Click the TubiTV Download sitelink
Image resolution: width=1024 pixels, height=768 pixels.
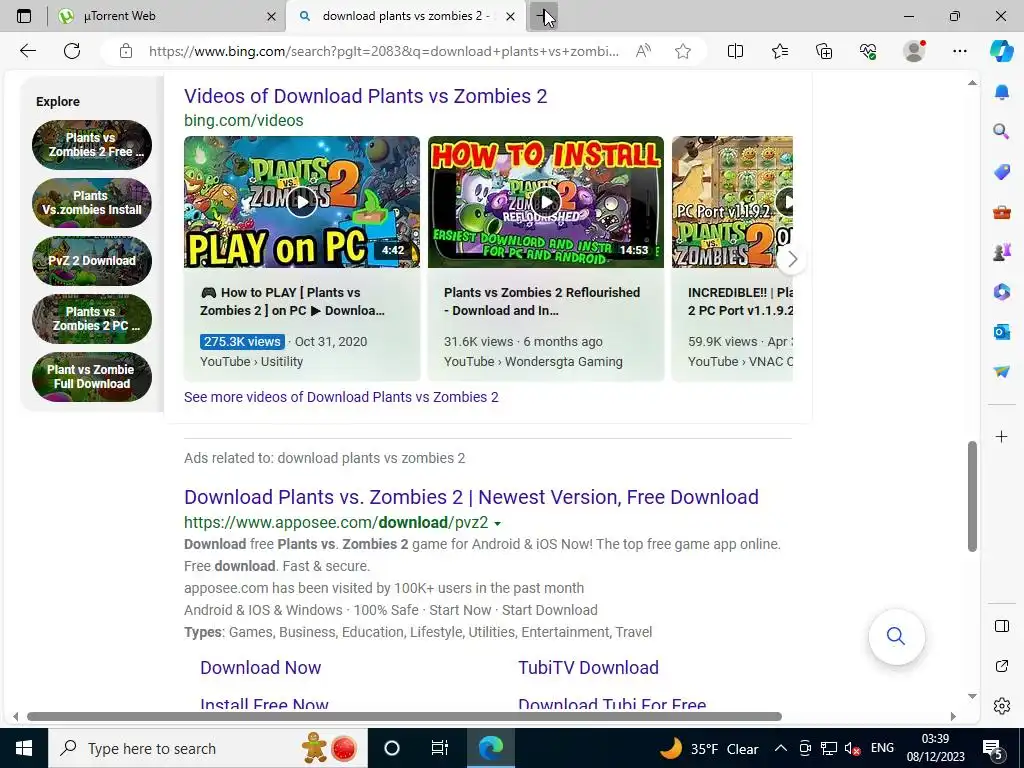pos(588,667)
